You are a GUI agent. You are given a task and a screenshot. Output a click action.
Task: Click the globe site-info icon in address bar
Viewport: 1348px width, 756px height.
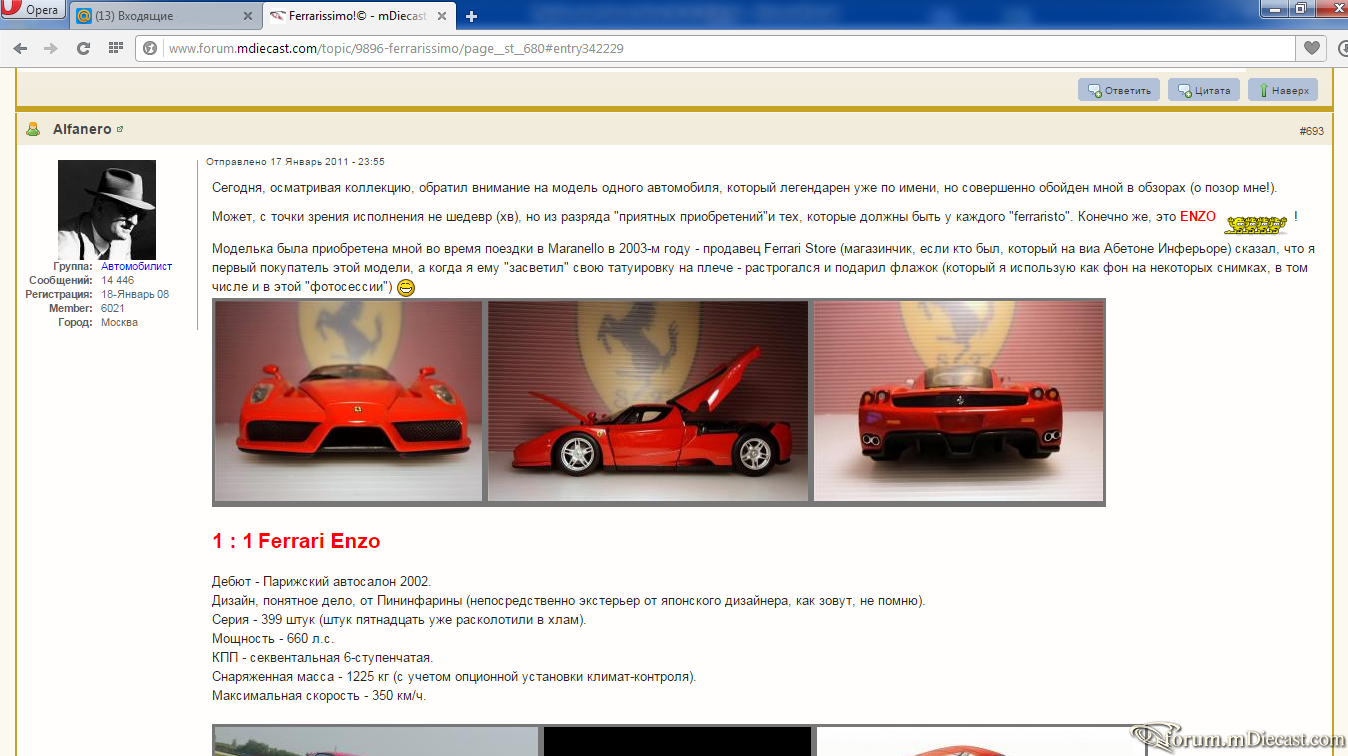(x=150, y=48)
